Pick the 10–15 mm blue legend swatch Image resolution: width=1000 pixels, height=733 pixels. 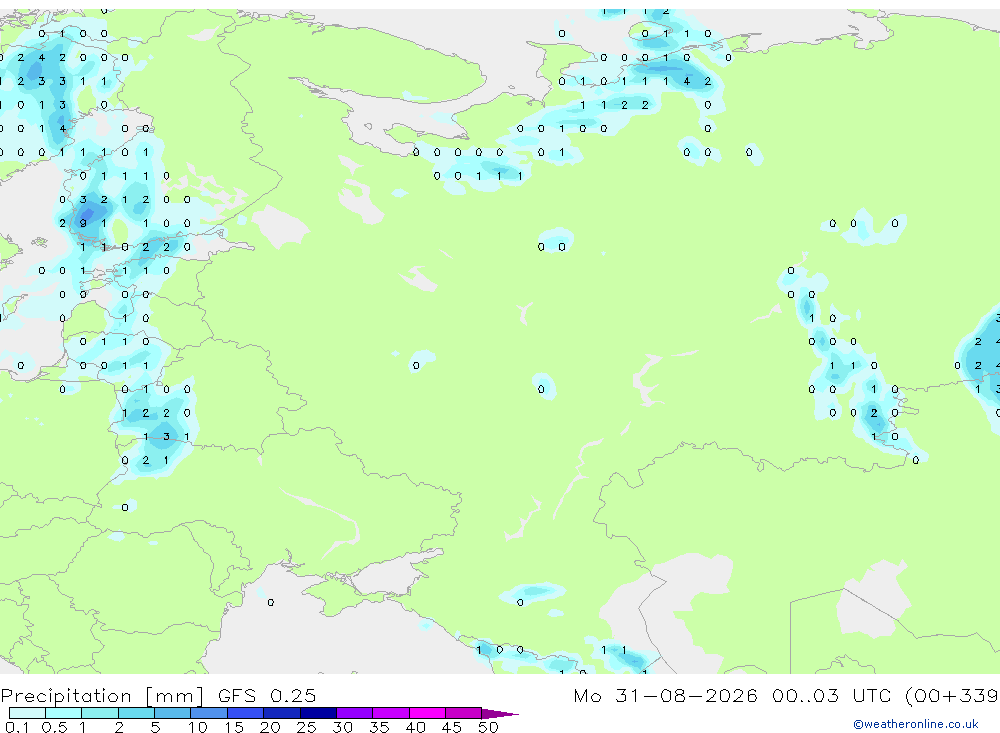coord(209,713)
